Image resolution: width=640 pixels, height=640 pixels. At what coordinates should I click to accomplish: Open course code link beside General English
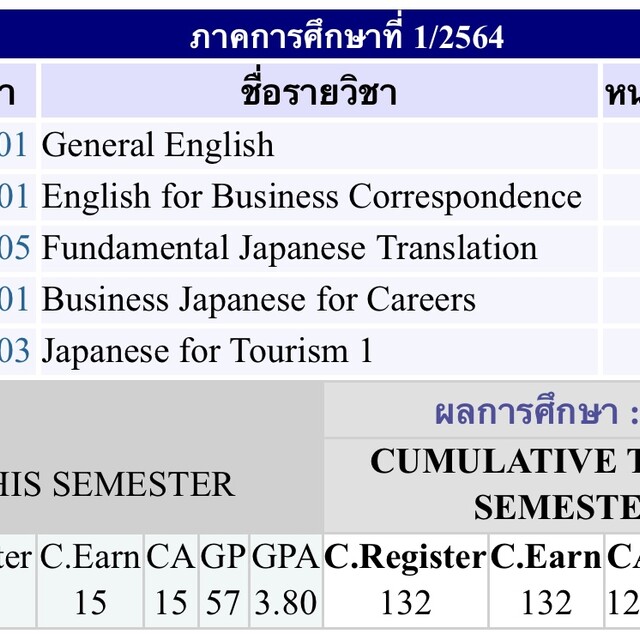point(14,146)
